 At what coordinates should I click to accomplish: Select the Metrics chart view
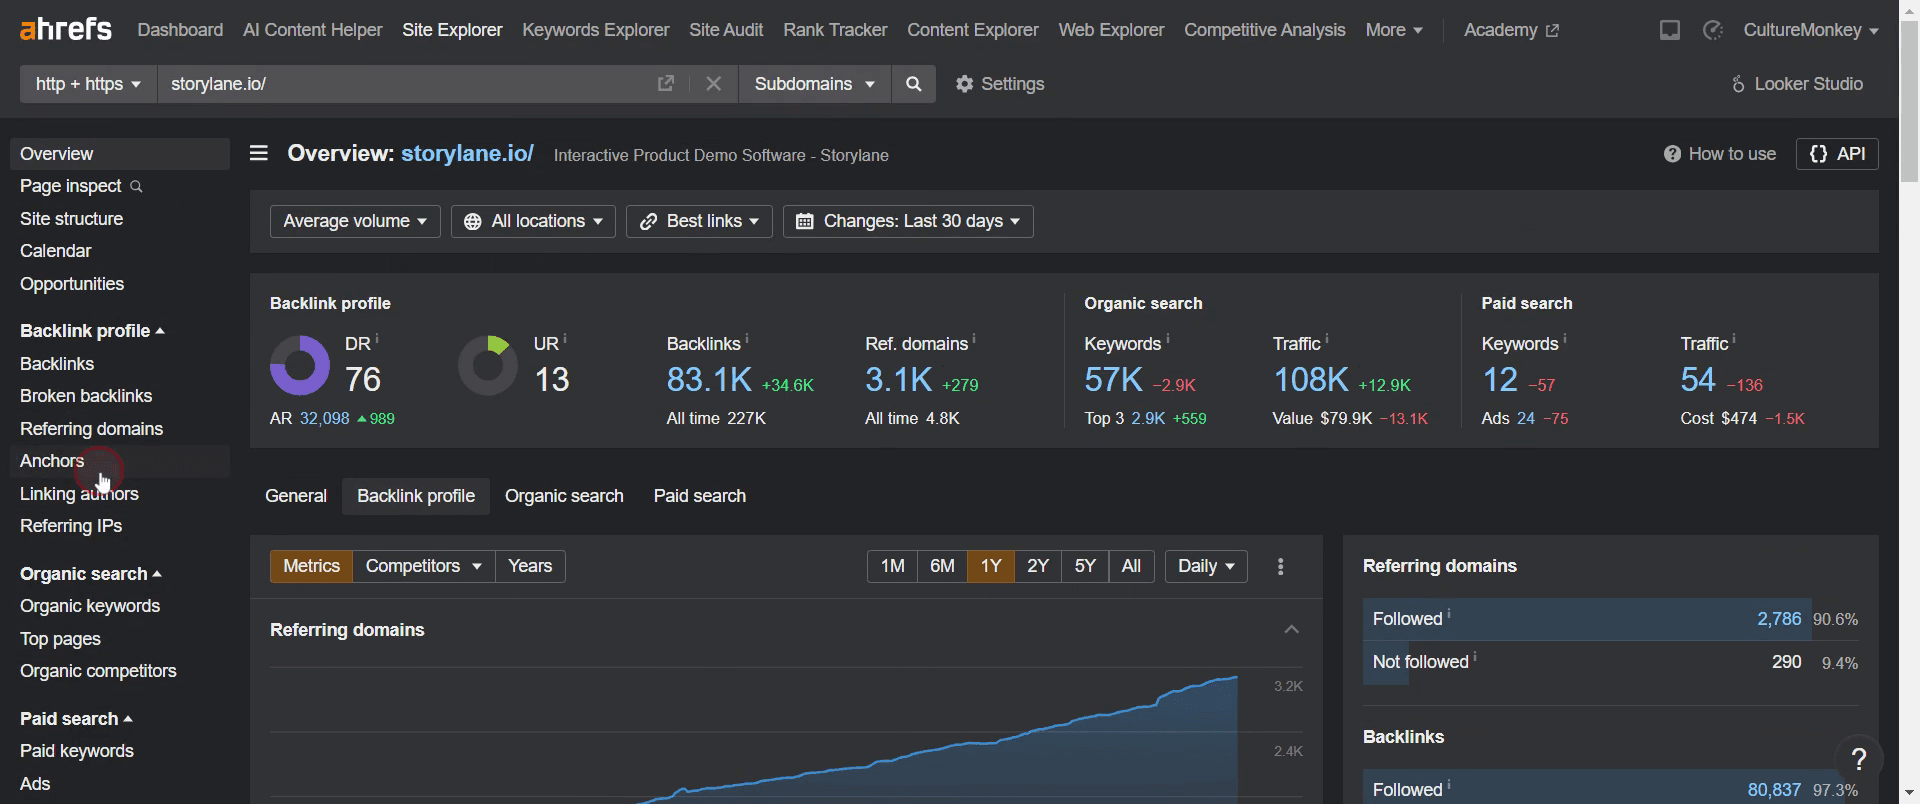(x=311, y=566)
